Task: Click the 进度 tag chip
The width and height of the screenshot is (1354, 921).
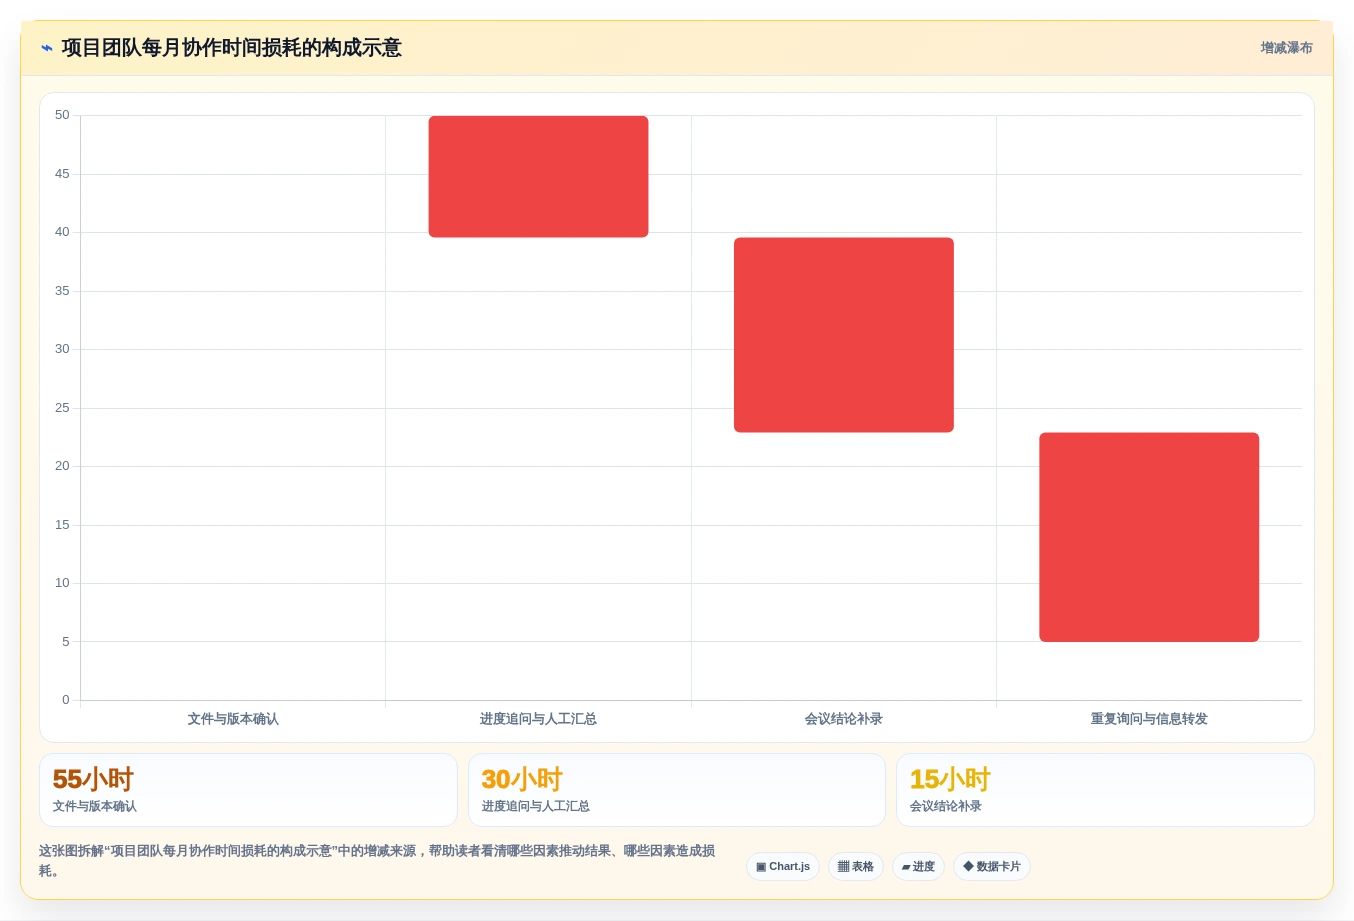Action: coord(918,867)
